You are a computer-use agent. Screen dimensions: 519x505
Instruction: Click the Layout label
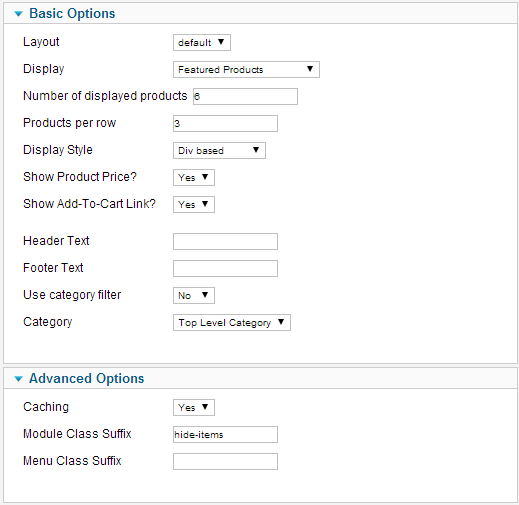(x=41, y=42)
